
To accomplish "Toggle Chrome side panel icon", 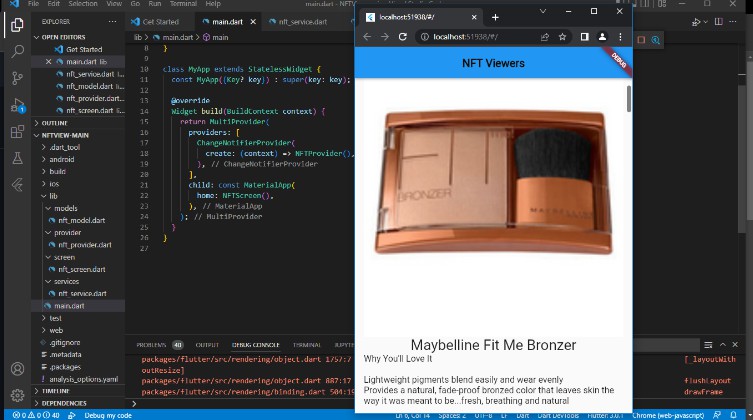I will coord(584,37).
